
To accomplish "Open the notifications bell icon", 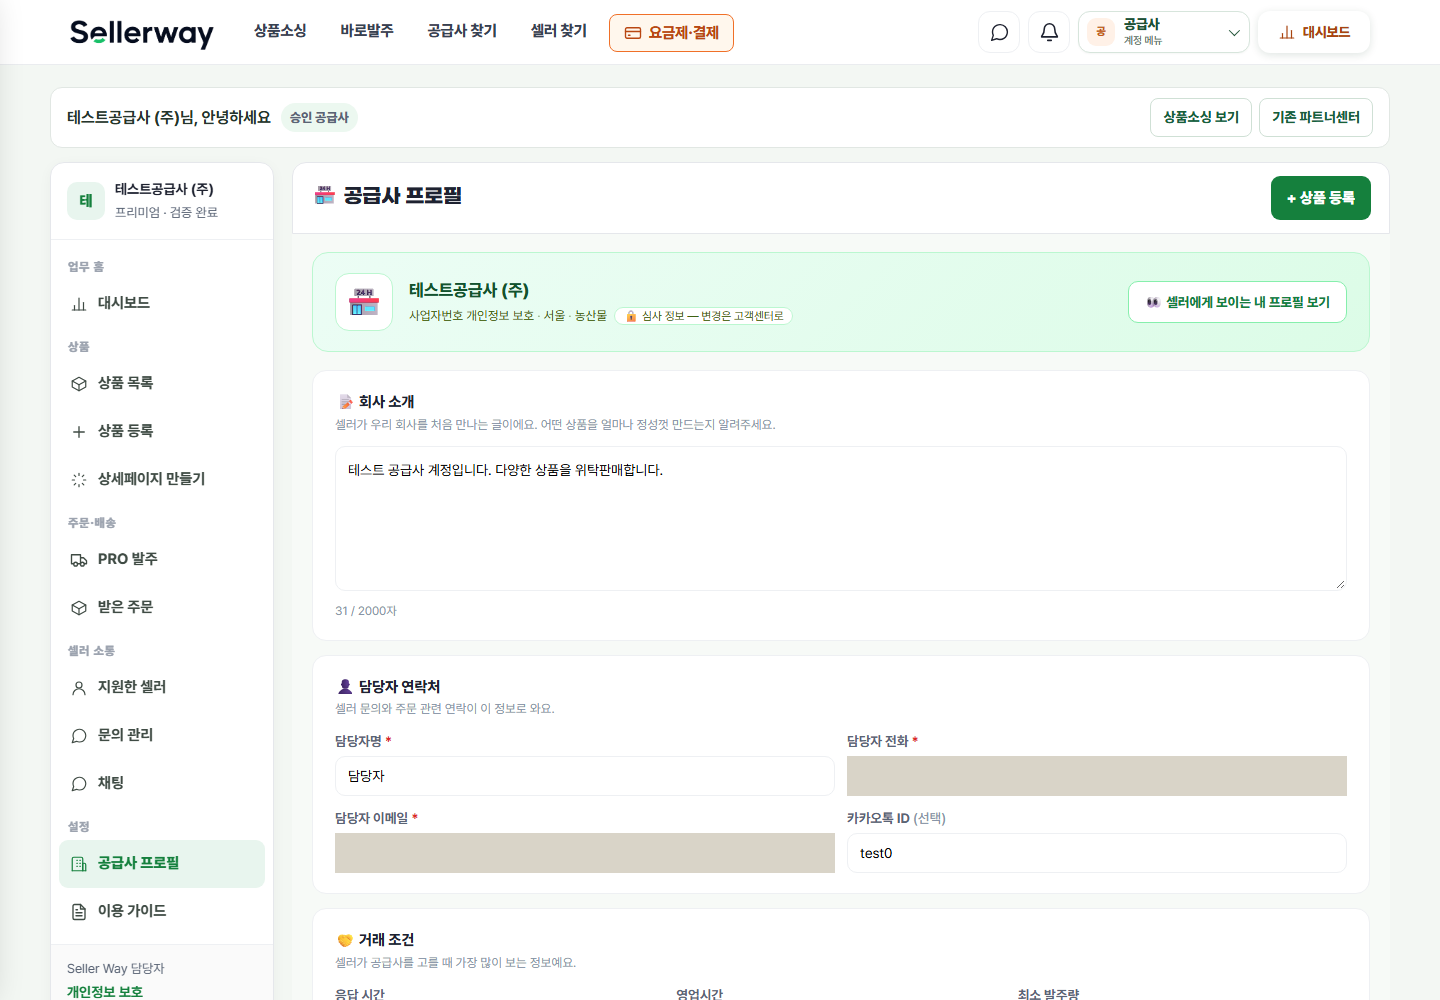I will 1049,32.
